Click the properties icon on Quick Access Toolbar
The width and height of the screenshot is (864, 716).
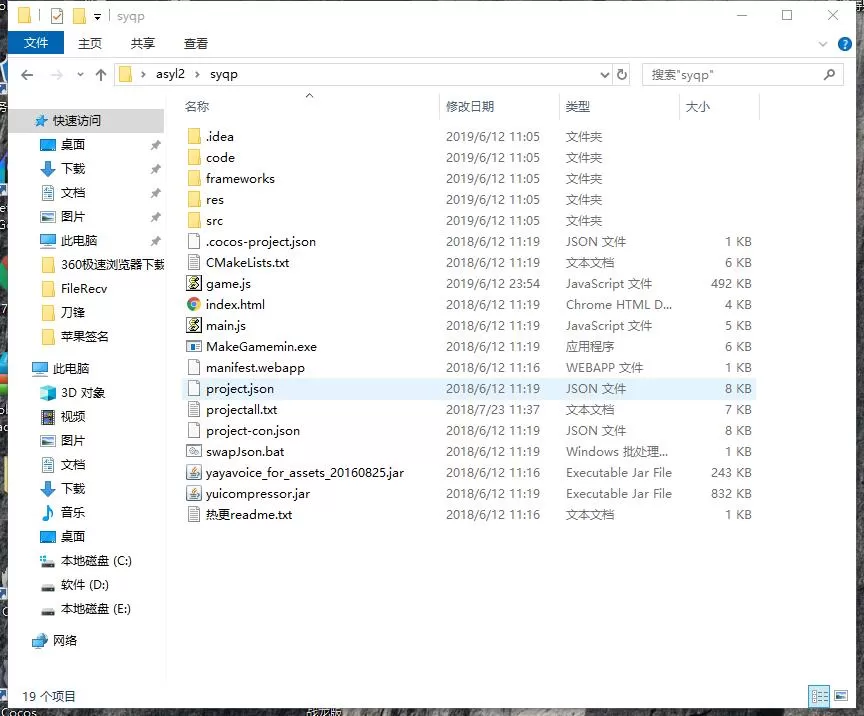[56, 15]
